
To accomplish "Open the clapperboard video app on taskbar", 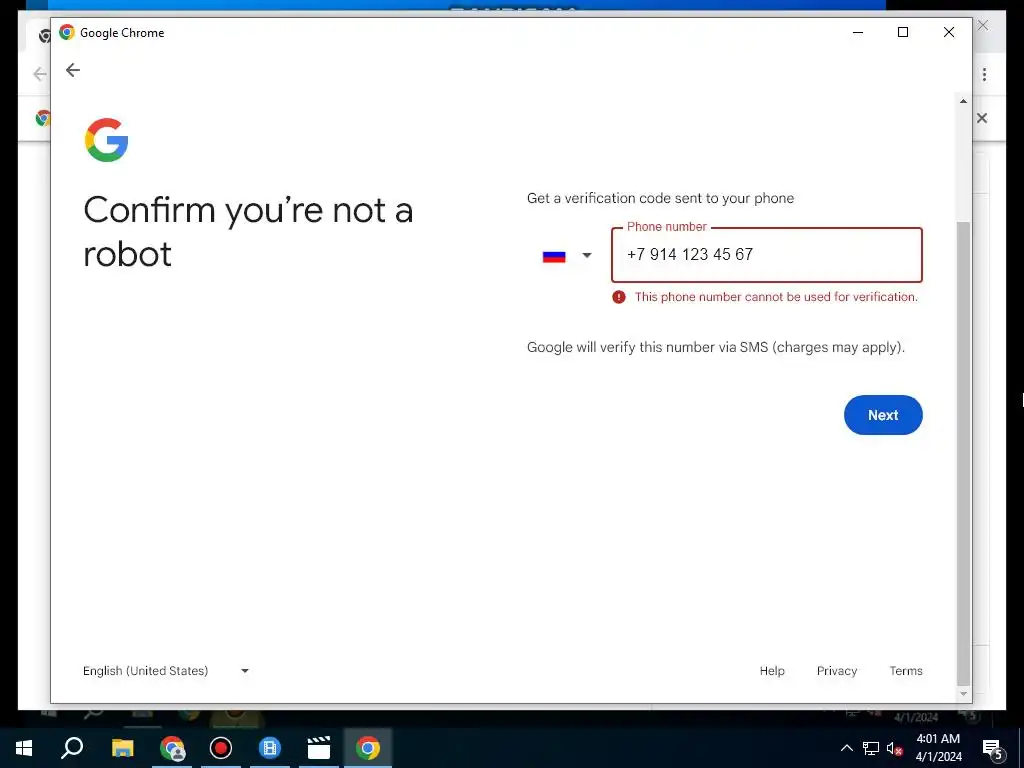I will click(x=319, y=748).
